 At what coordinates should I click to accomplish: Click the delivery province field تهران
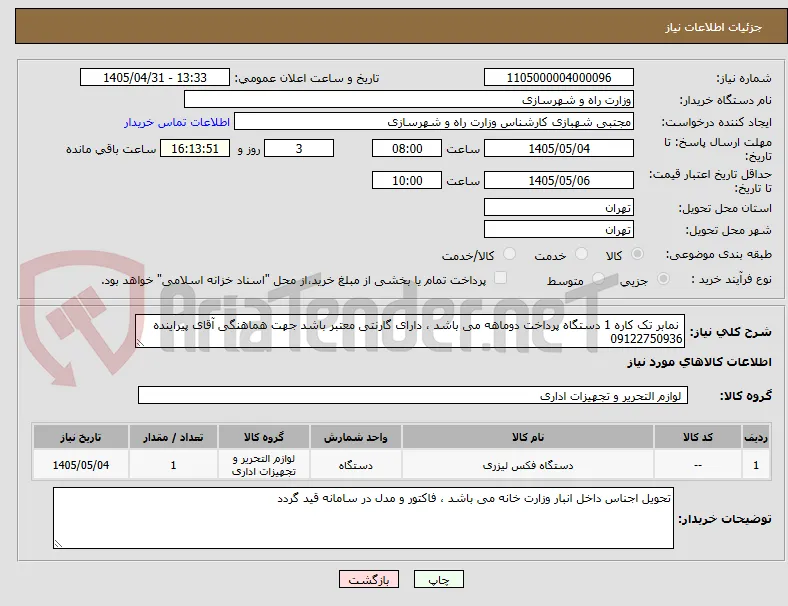pos(559,207)
